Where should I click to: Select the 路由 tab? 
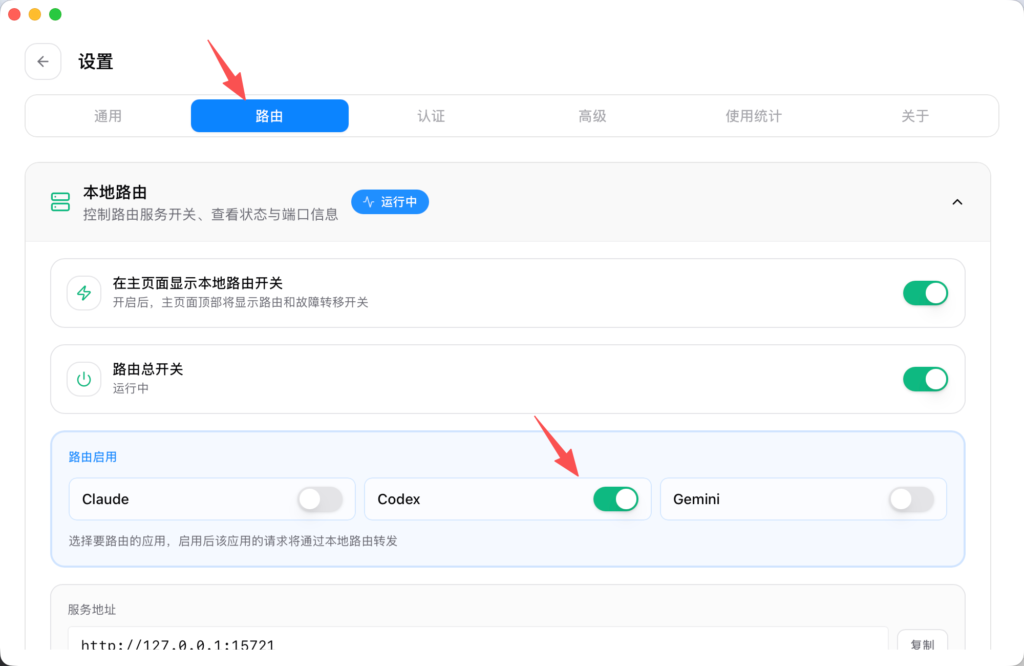point(270,116)
